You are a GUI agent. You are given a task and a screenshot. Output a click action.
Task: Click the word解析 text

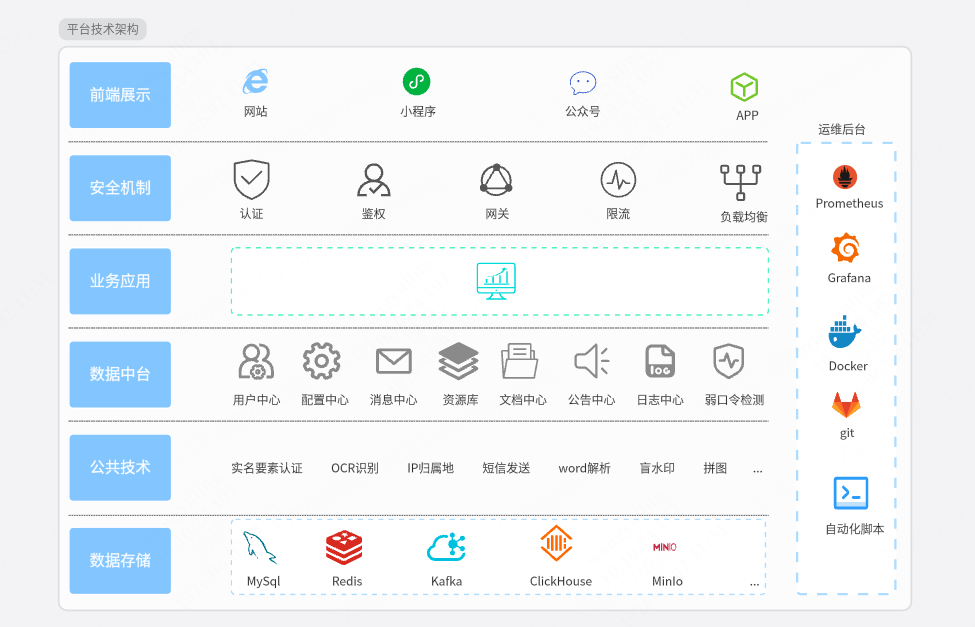(585, 468)
